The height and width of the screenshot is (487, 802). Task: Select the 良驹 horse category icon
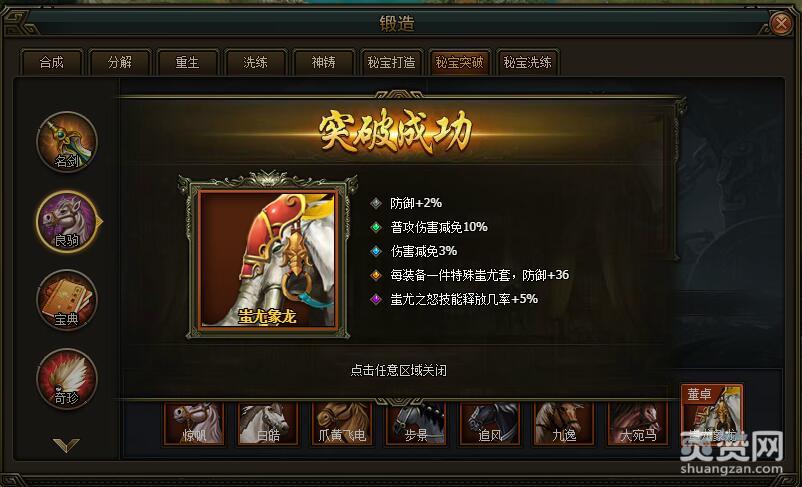pos(66,222)
